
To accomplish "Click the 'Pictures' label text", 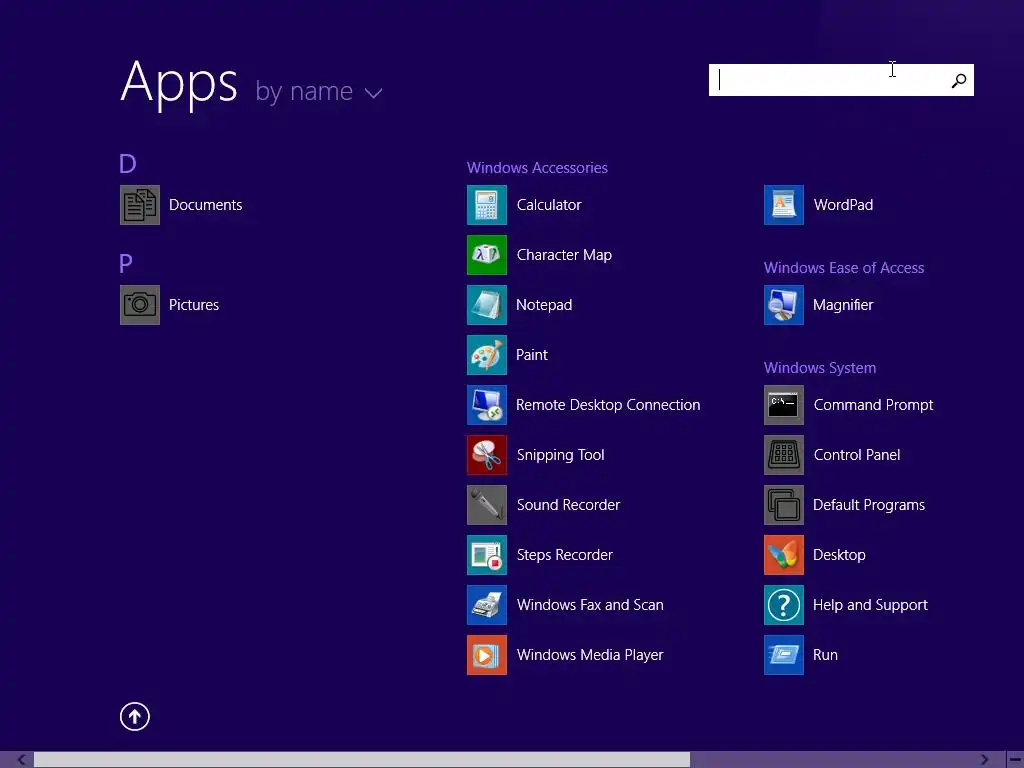I will pos(194,305).
